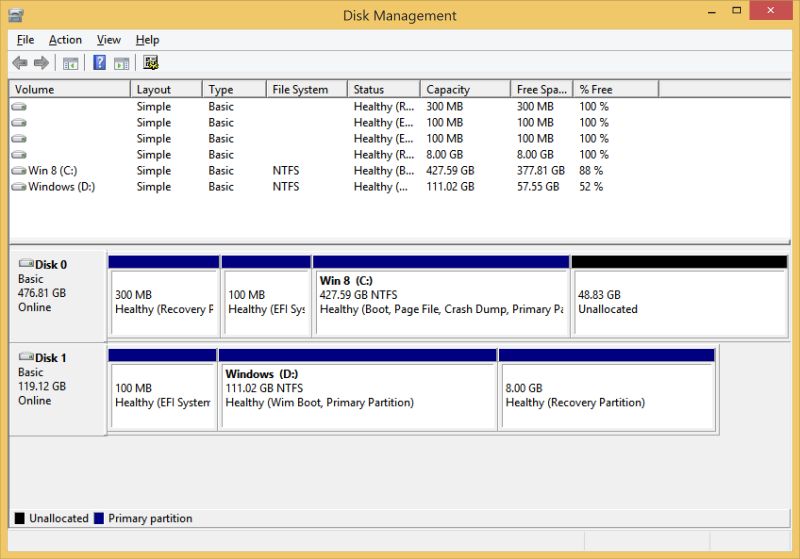Viewport: 800px width, 559px height.
Task: Maximize the Disk Management window
Action: coord(736,11)
